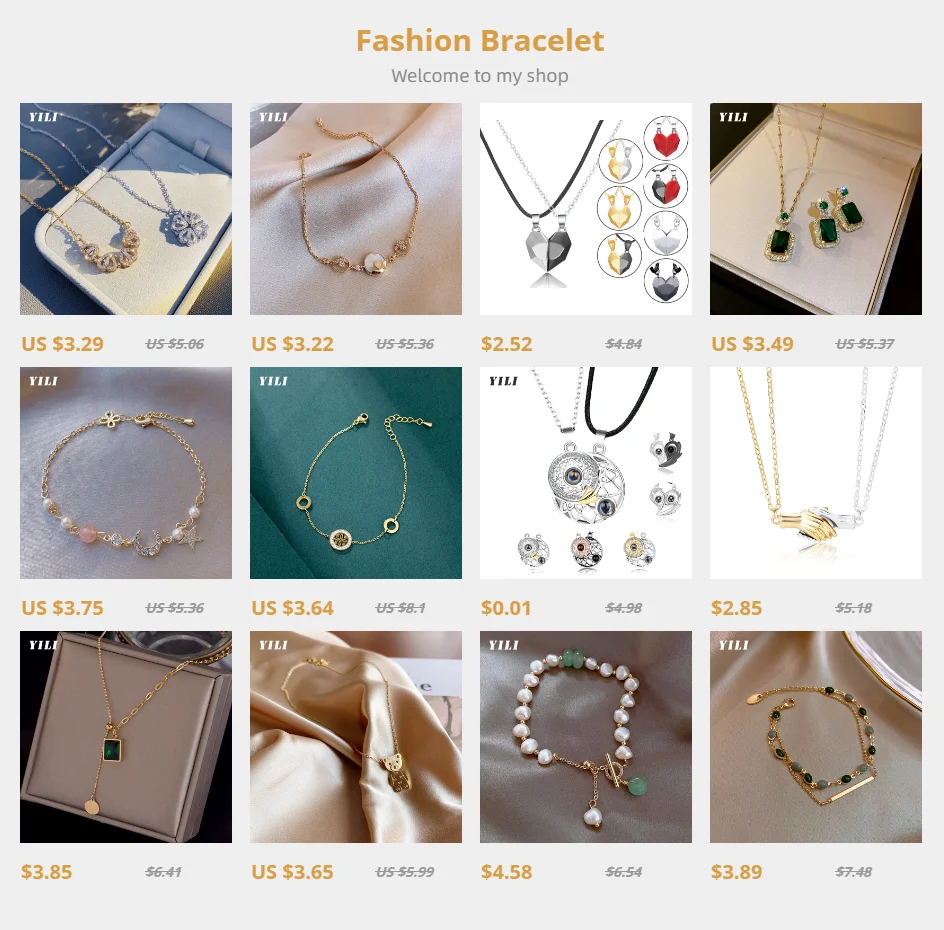Screen dimensions: 944x930
Task: Select the magnetic heart couple necklace image
Action: (x=586, y=209)
